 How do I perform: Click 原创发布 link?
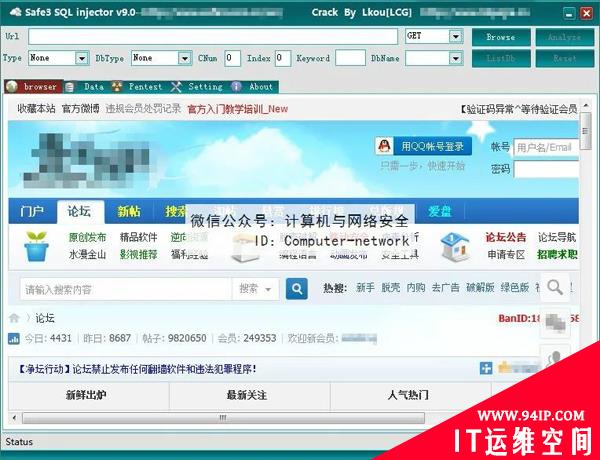tap(88, 238)
